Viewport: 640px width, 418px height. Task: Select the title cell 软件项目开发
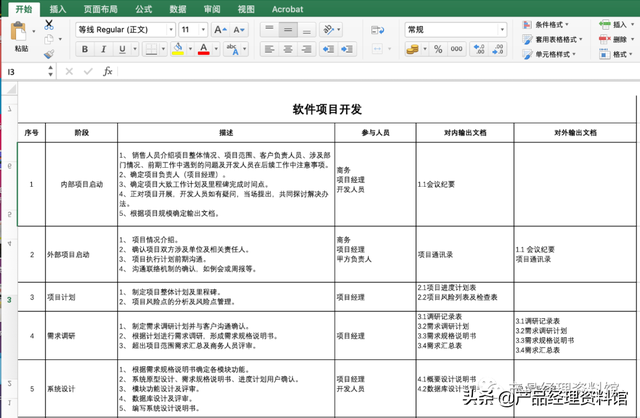pyautogui.click(x=327, y=109)
